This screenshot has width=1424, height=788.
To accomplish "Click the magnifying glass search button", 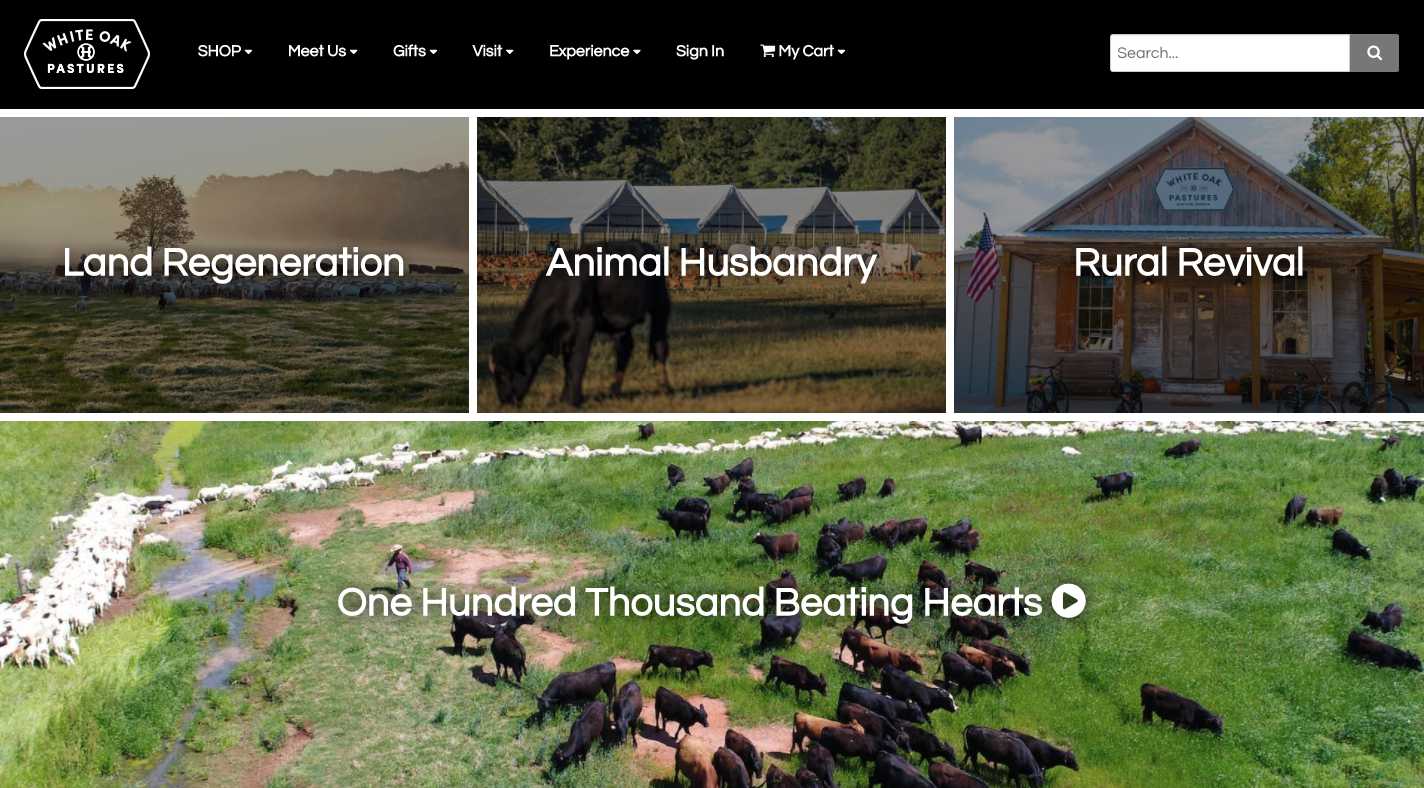I will (x=1374, y=53).
